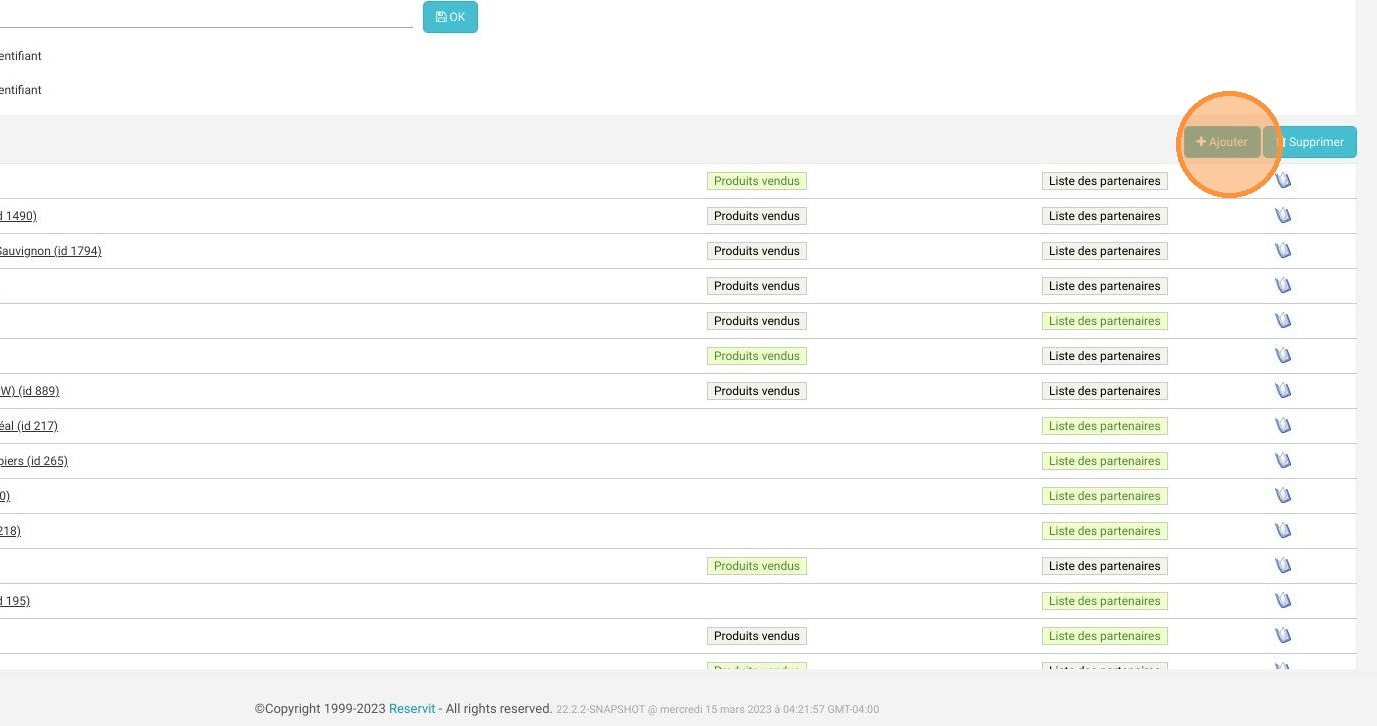Click Produits vendus in the id 1490 row
1377x726 pixels.
(x=757, y=216)
